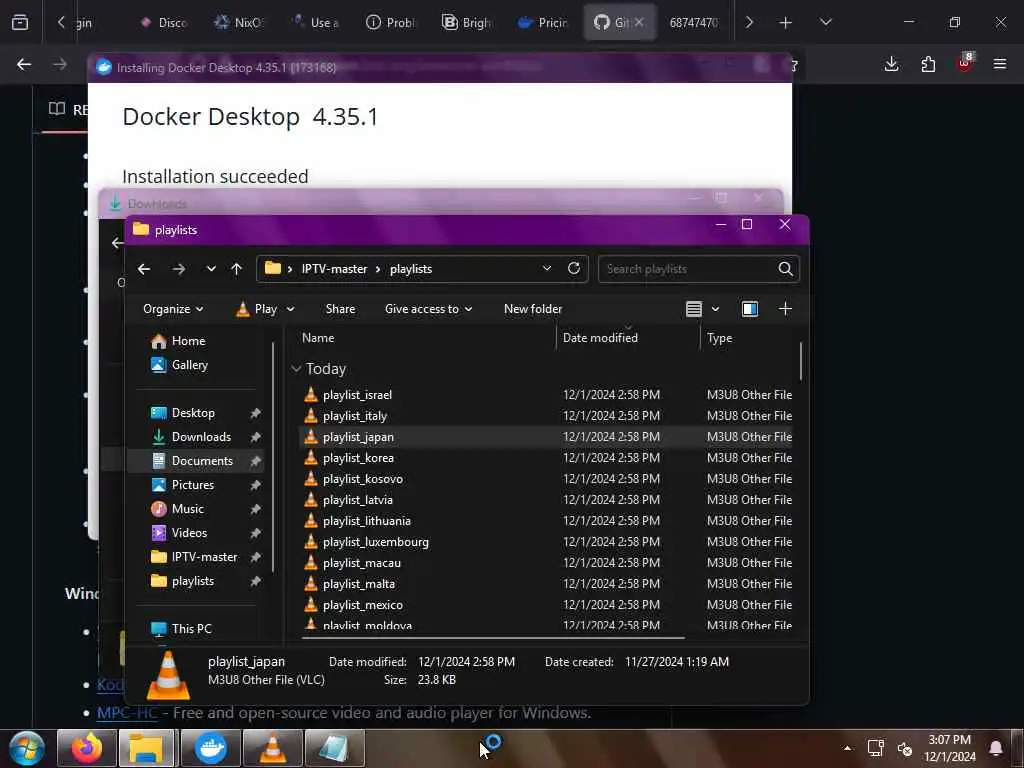Click the search magnifier icon
This screenshot has width=1024, height=768.
pos(786,269)
